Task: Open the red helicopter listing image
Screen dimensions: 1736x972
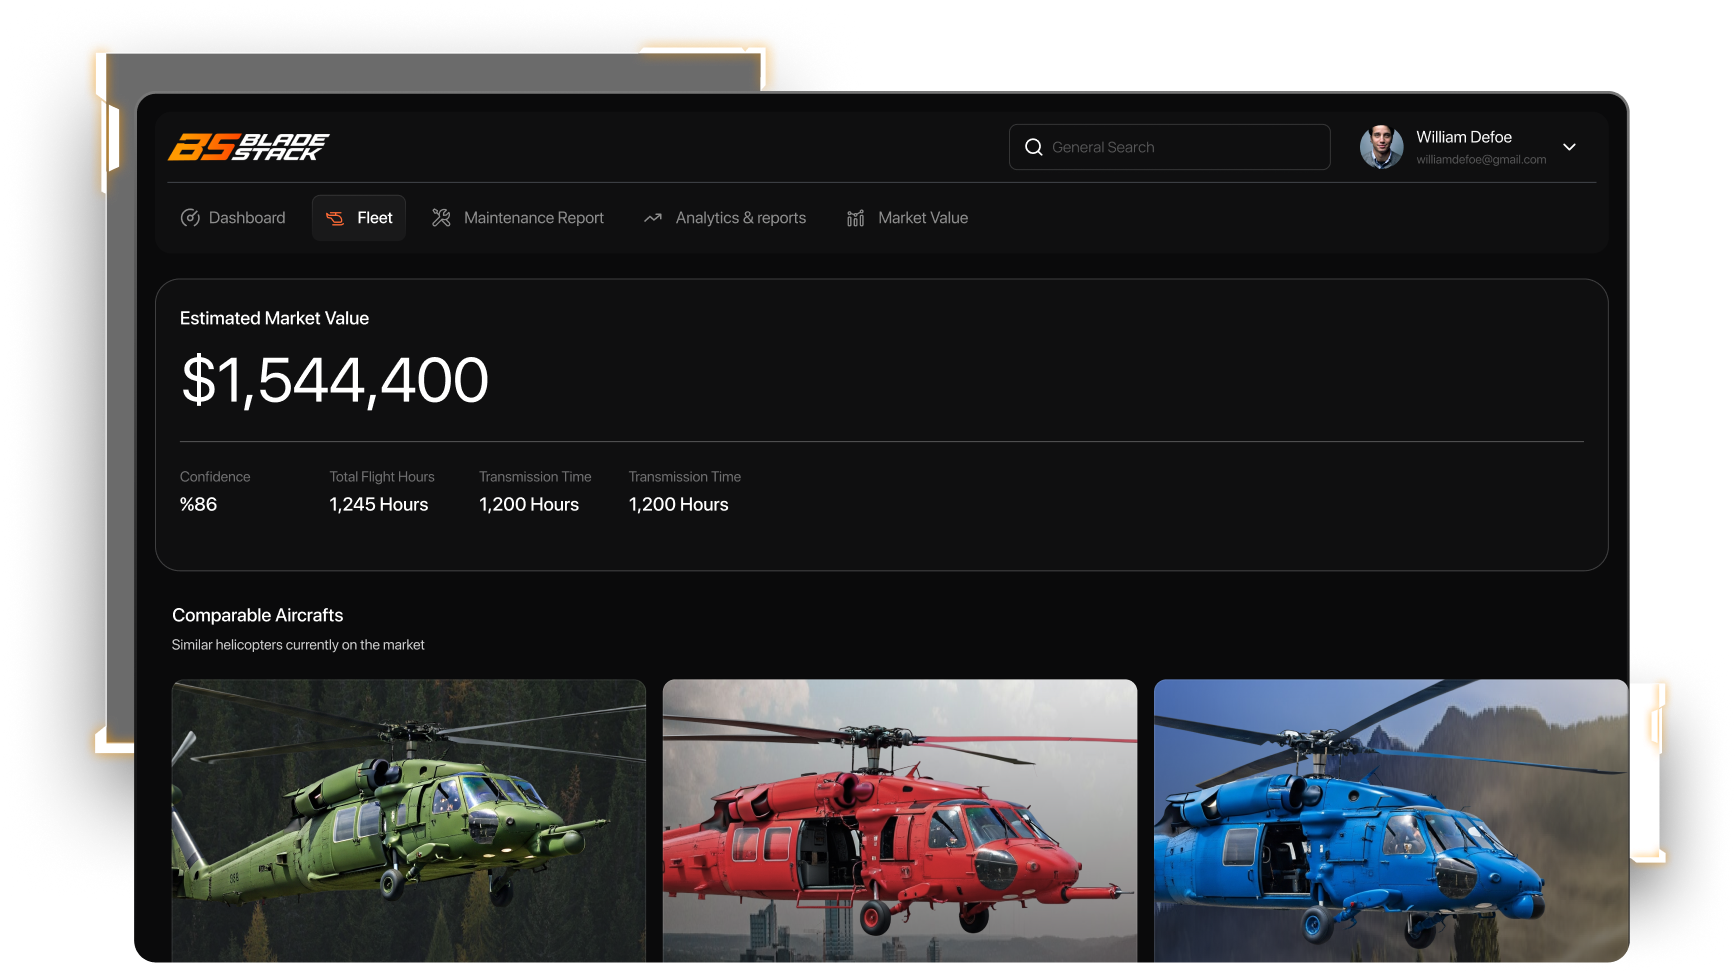Action: (899, 820)
